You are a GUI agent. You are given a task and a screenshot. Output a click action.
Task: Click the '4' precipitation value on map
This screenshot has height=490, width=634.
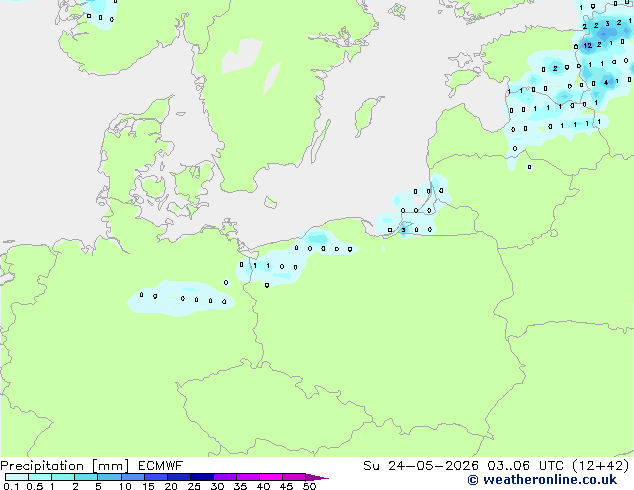[x=606, y=83]
